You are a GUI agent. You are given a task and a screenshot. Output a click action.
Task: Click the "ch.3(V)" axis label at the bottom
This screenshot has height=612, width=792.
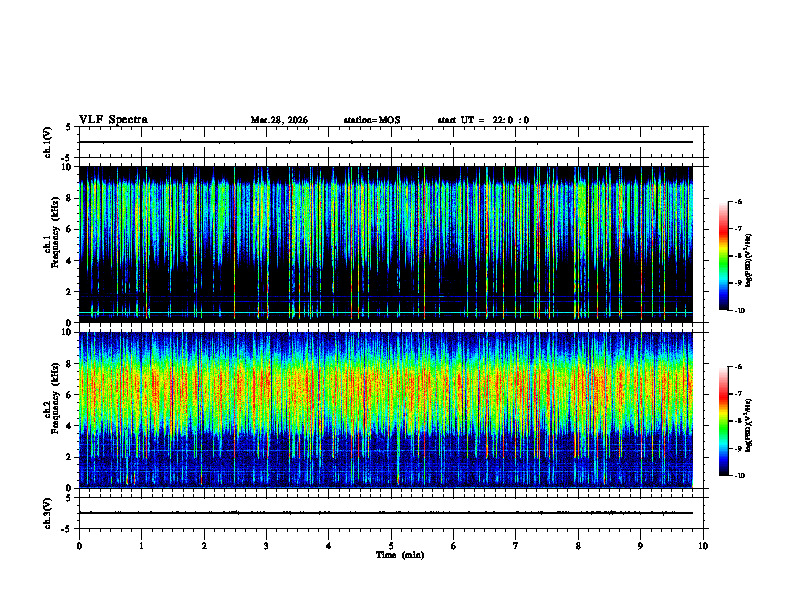(48, 513)
